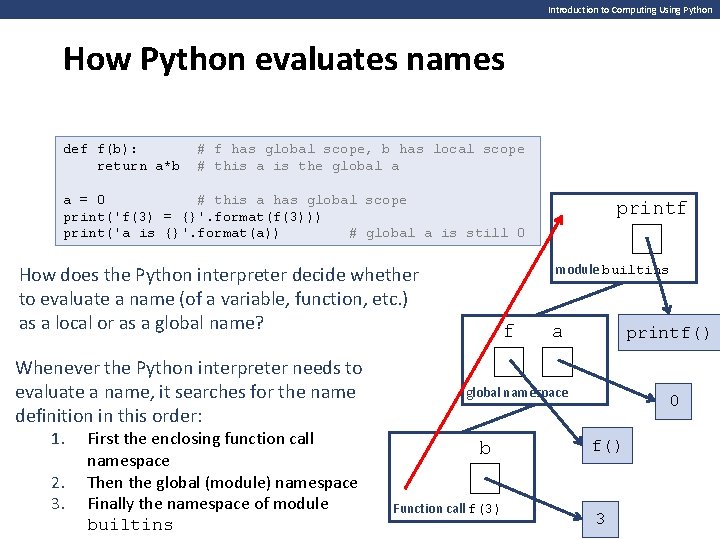
Task: Click the shaded 'printf()' object box
Action: pos(669,333)
